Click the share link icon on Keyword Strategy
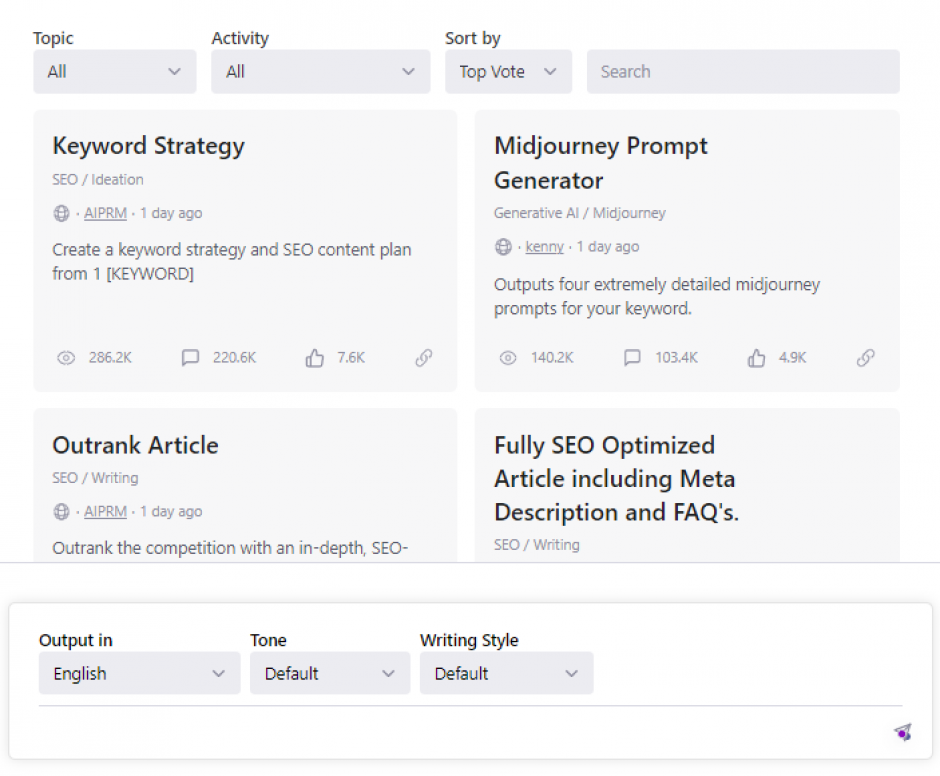 423,358
